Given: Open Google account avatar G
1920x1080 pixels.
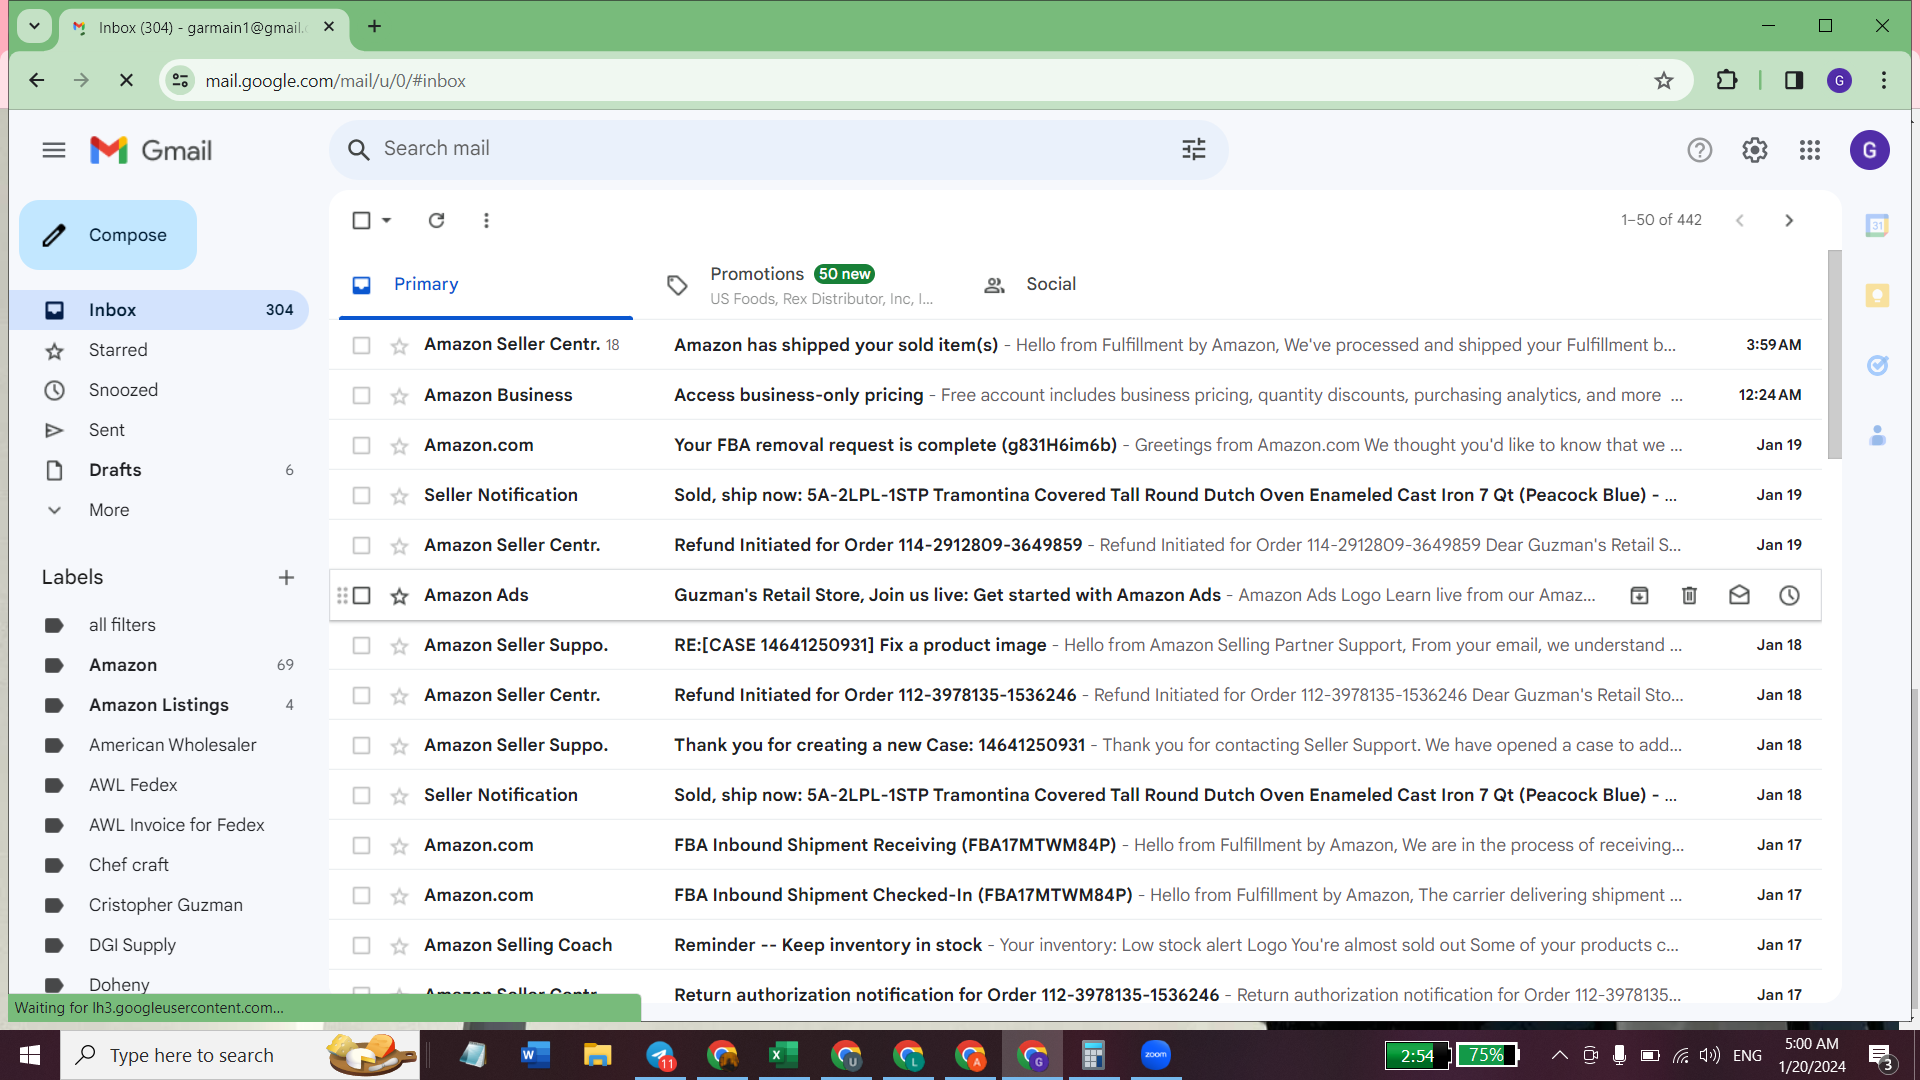Looking at the screenshot, I should [1869, 150].
